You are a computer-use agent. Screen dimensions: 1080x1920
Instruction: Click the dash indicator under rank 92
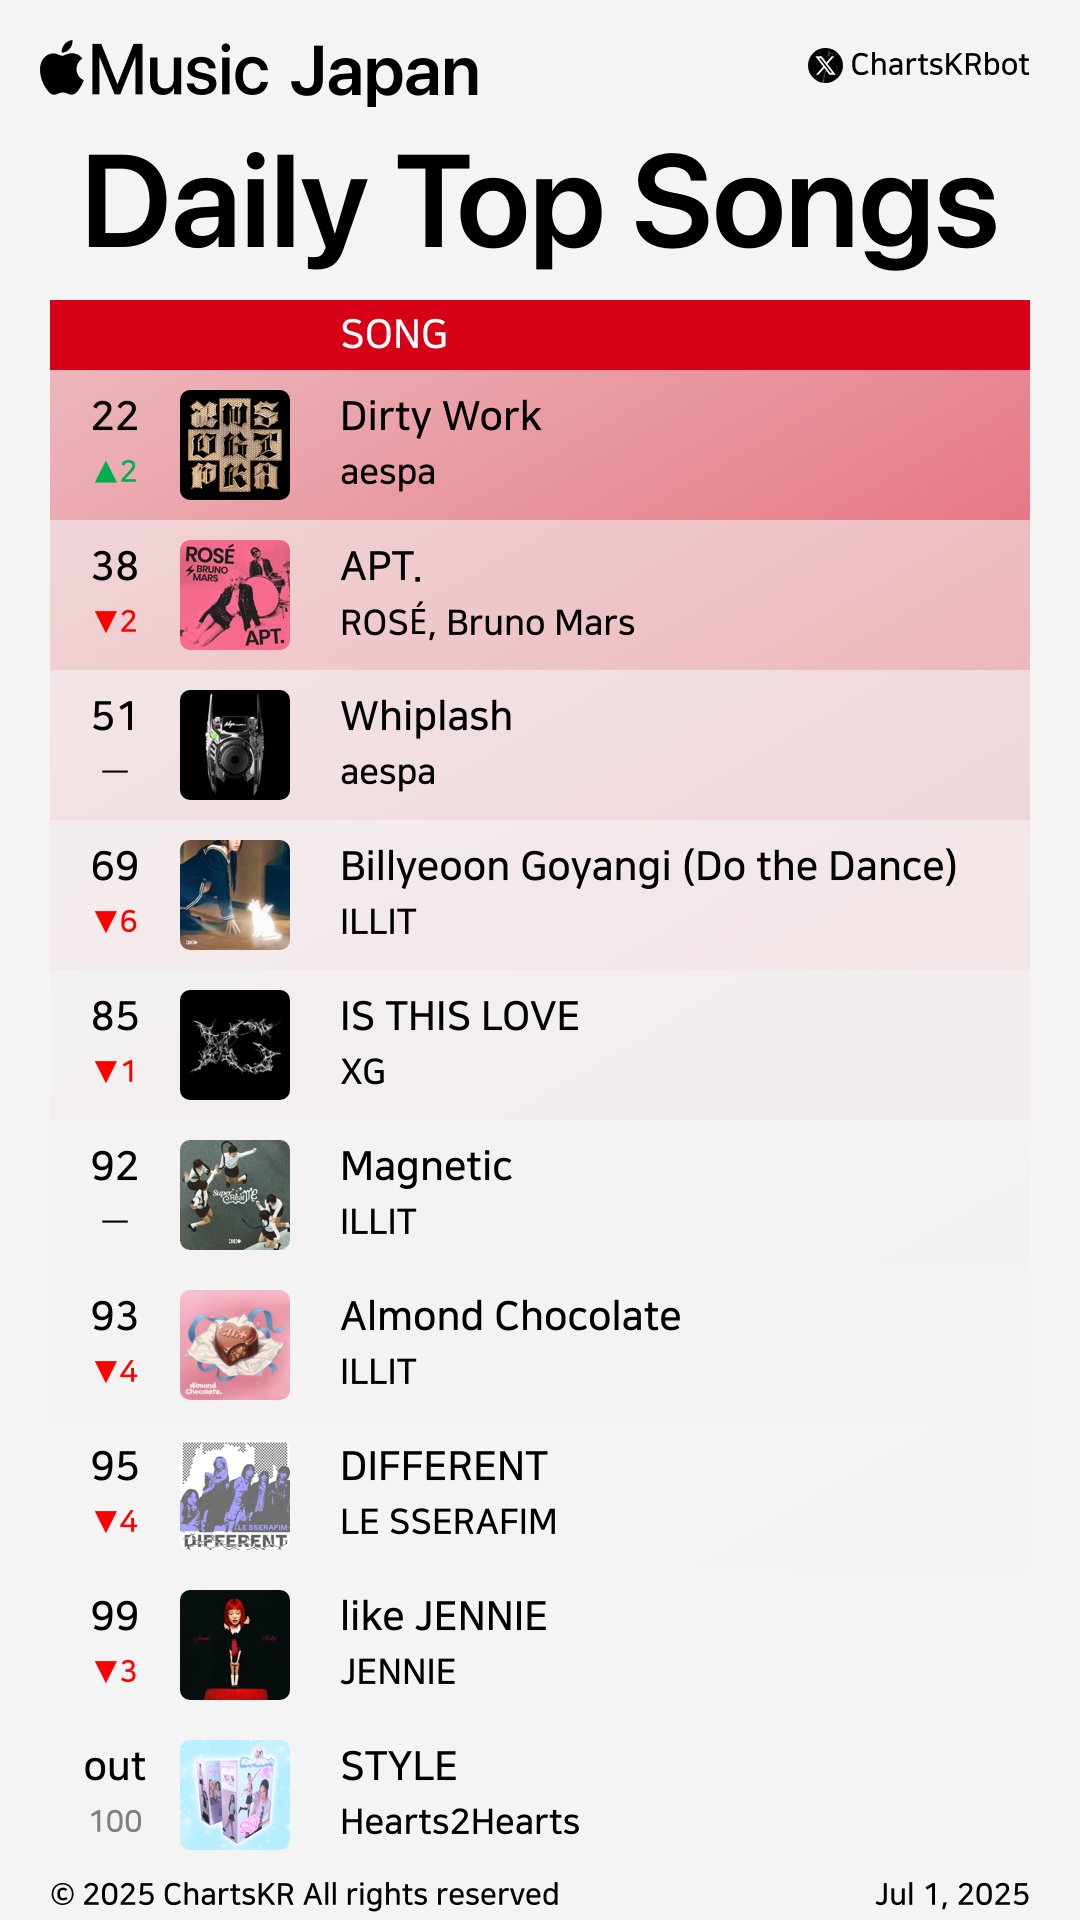tap(115, 1222)
